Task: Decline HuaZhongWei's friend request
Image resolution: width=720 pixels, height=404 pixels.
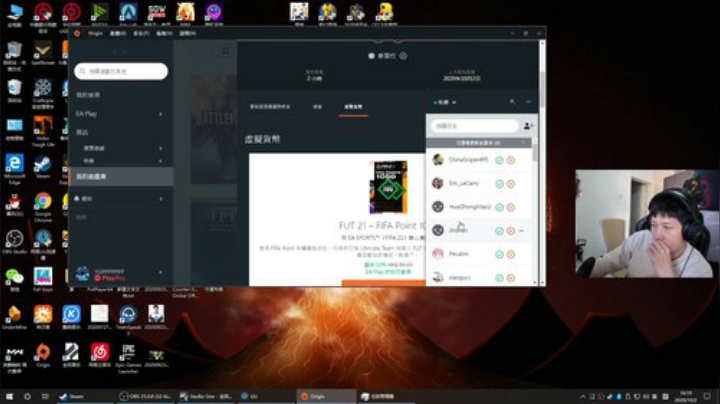Action: click(x=511, y=207)
